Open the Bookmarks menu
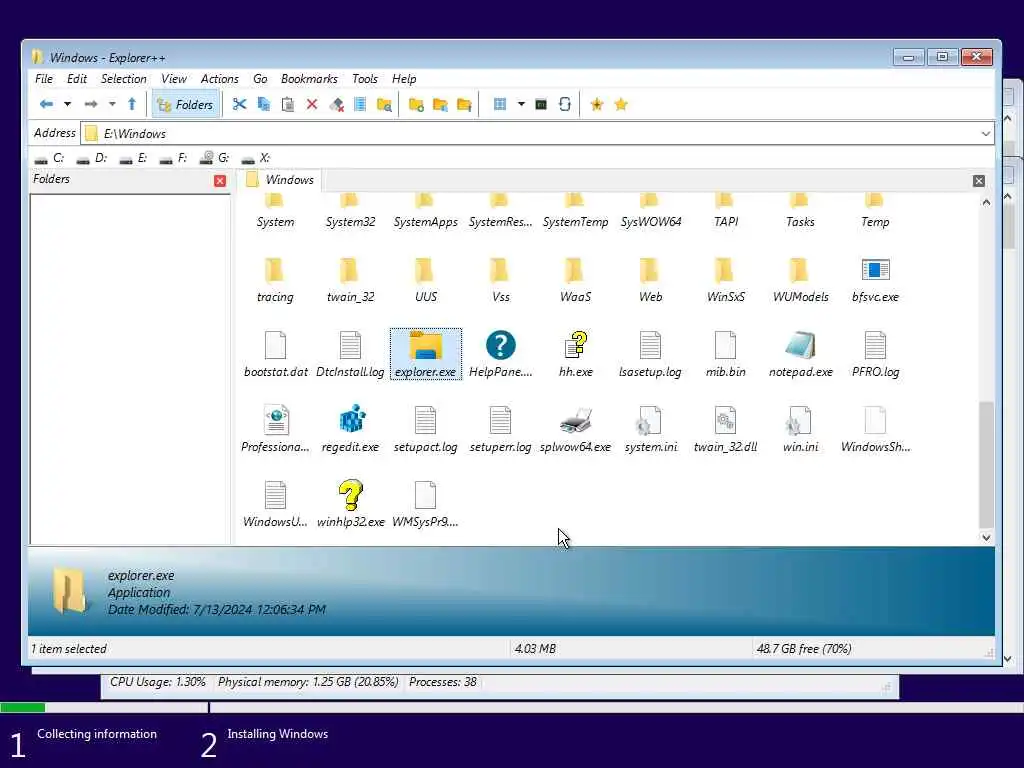The height and width of the screenshot is (768, 1024). (309, 78)
